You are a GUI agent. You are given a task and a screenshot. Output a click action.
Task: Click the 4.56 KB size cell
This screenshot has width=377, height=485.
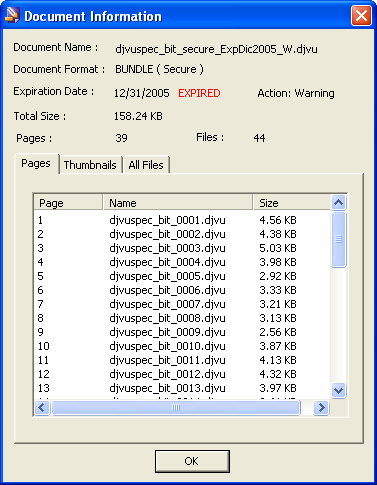[278, 220]
